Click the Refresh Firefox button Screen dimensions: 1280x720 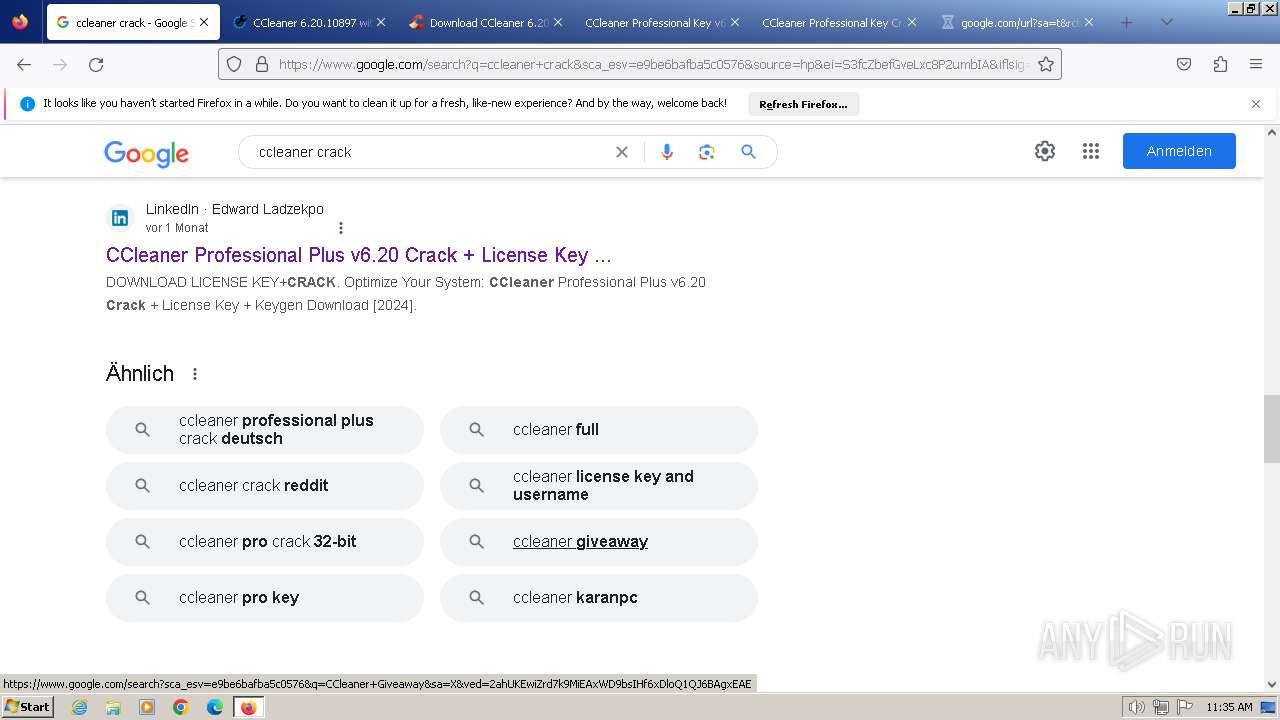pyautogui.click(x=803, y=104)
